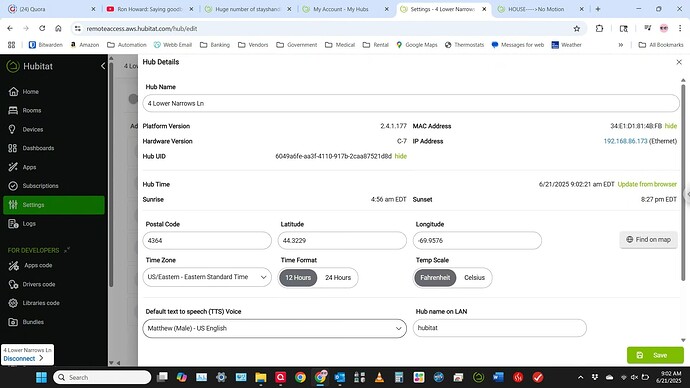Viewport: 690px width, 388px height.
Task: Edit the Hub name on LAN field
Action: [499, 328]
